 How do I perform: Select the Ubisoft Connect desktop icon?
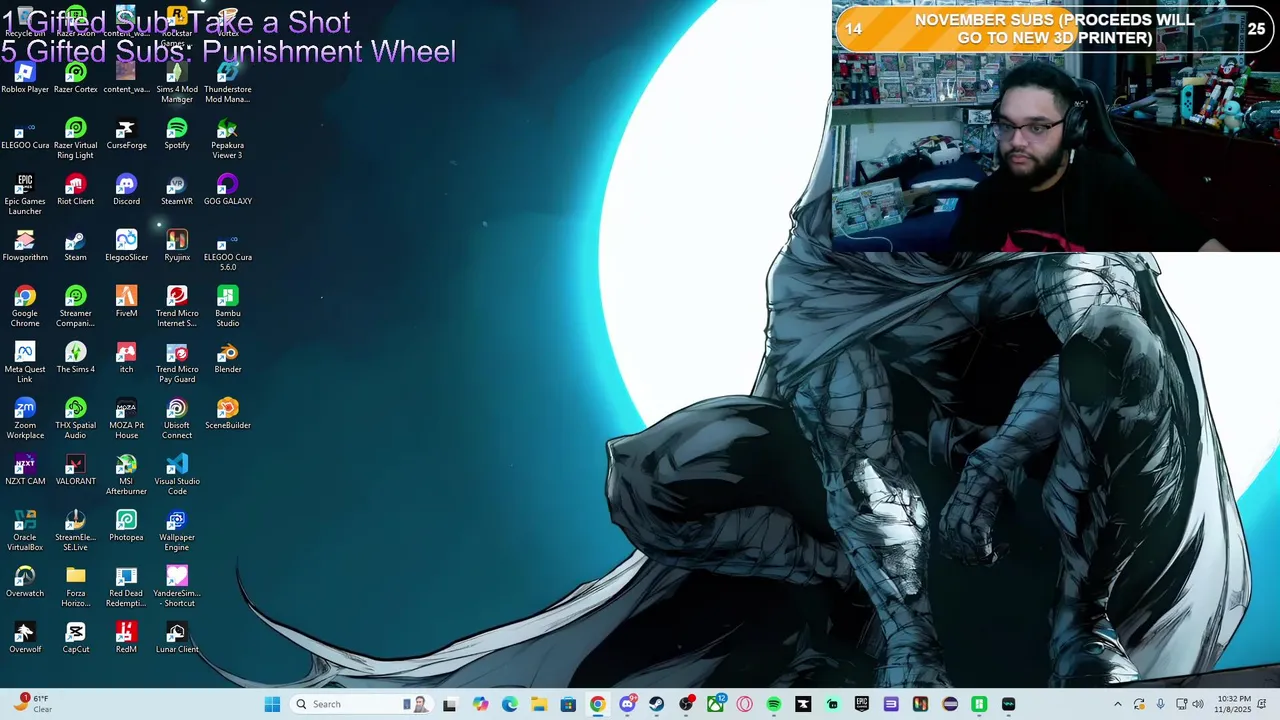[x=177, y=420]
